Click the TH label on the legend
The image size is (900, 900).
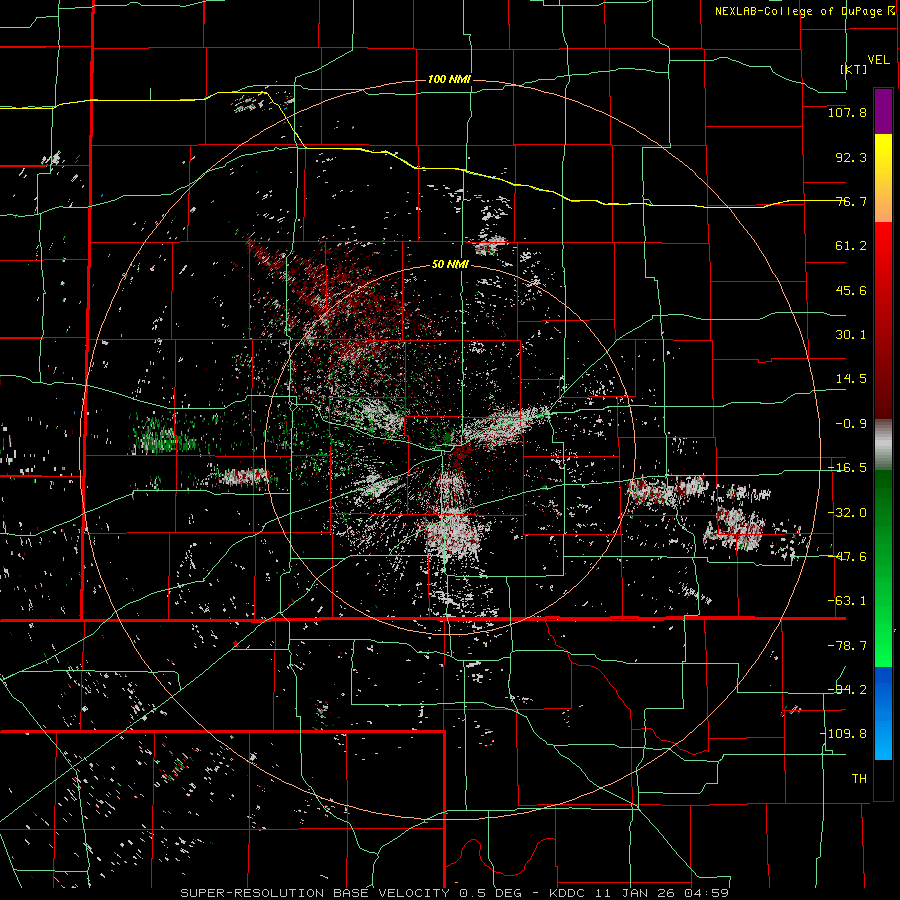click(859, 779)
